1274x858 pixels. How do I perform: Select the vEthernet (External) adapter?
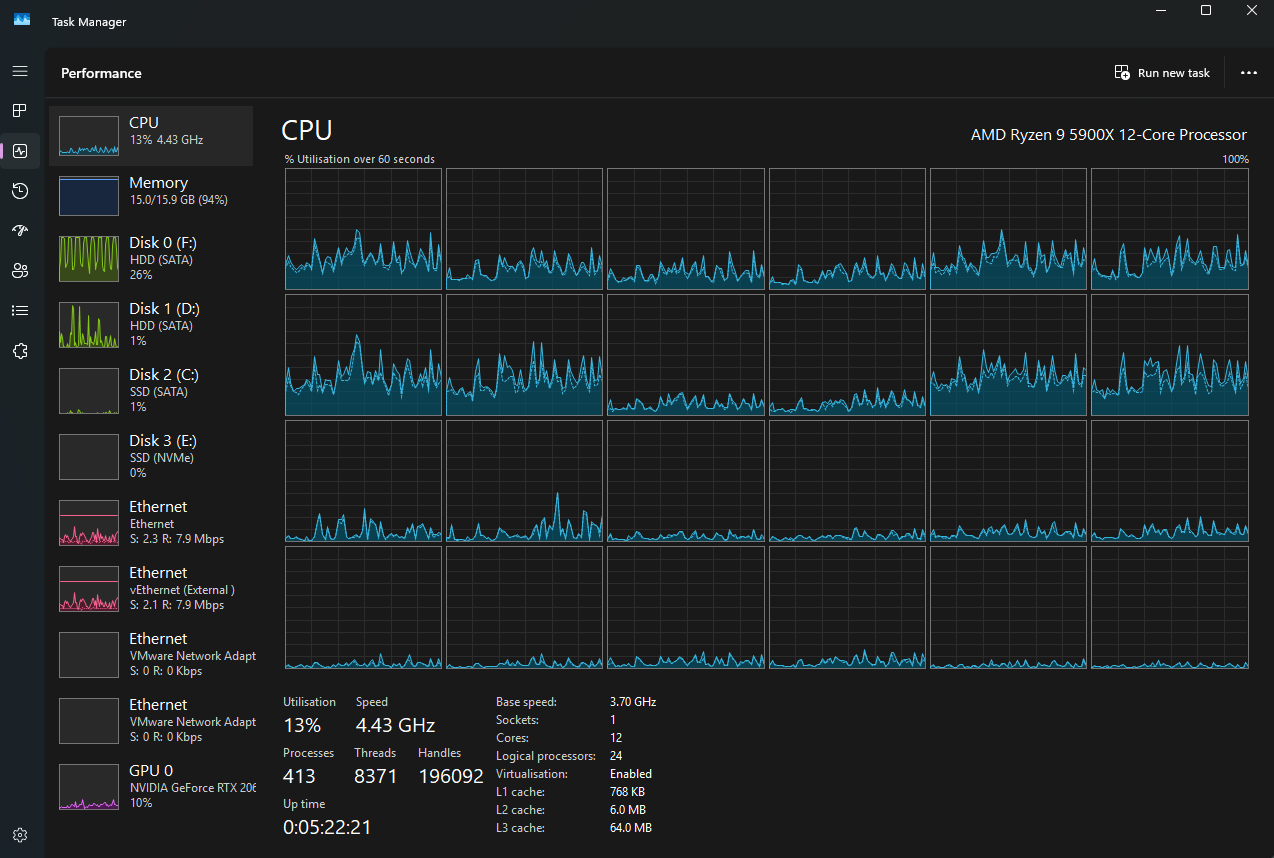(x=151, y=588)
